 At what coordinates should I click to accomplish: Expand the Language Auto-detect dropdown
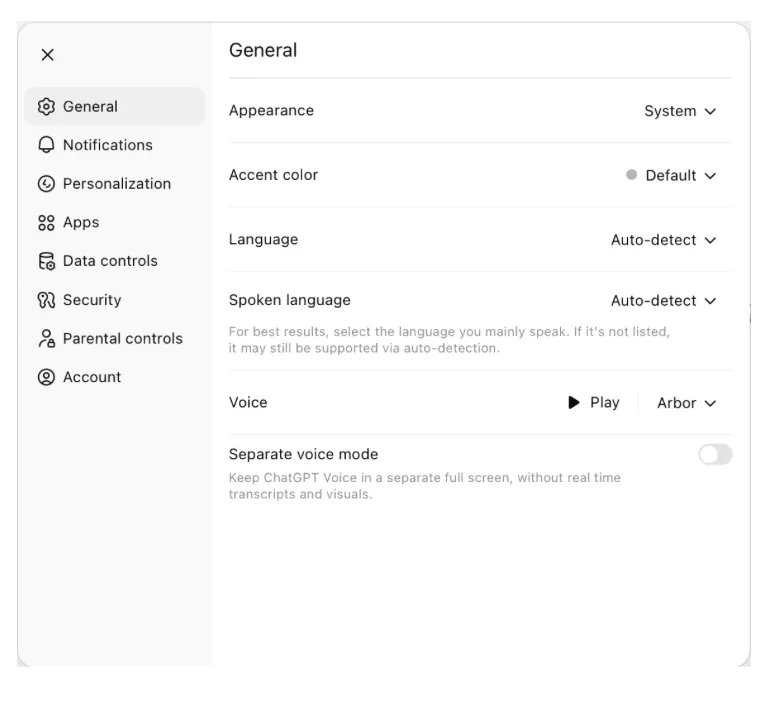[x=664, y=240]
